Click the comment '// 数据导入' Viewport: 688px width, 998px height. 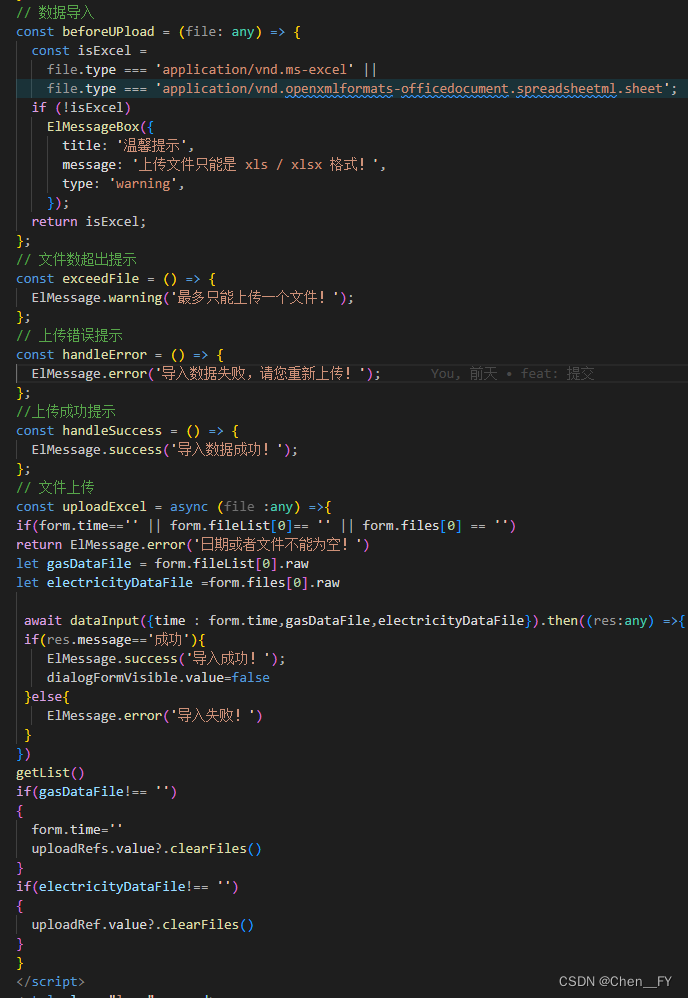click(55, 12)
